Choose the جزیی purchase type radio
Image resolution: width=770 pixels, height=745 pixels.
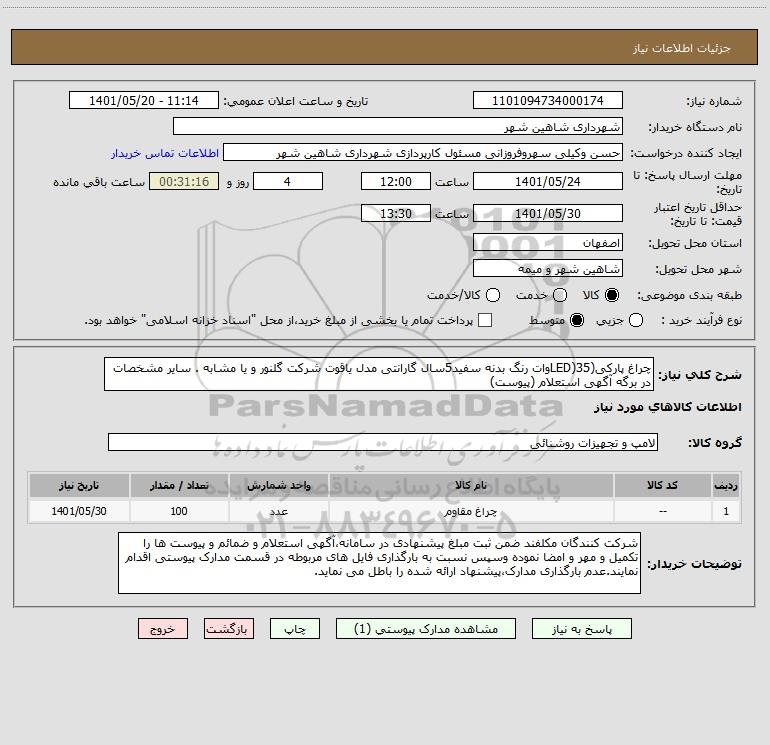coord(635,320)
